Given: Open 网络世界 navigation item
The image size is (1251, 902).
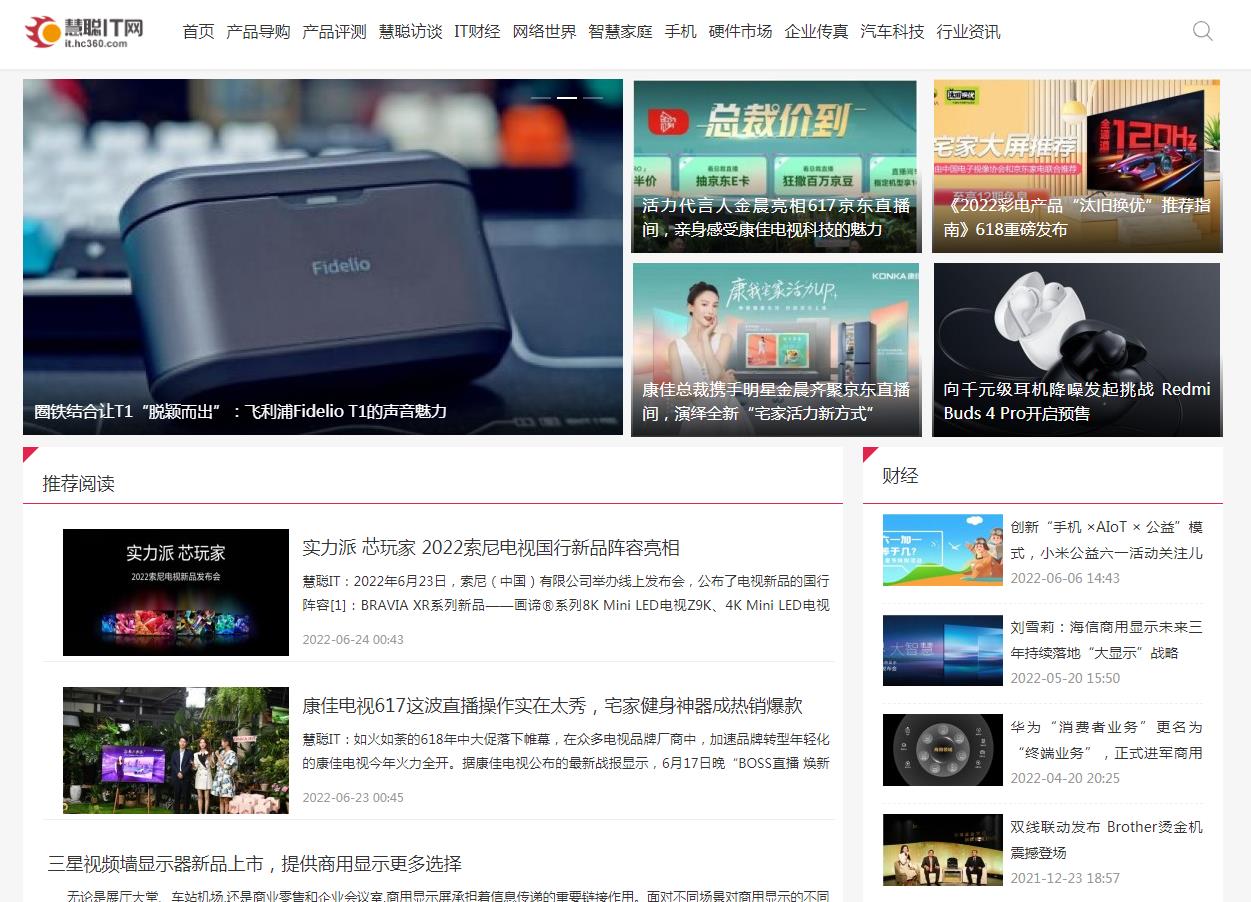Looking at the screenshot, I should tap(544, 32).
